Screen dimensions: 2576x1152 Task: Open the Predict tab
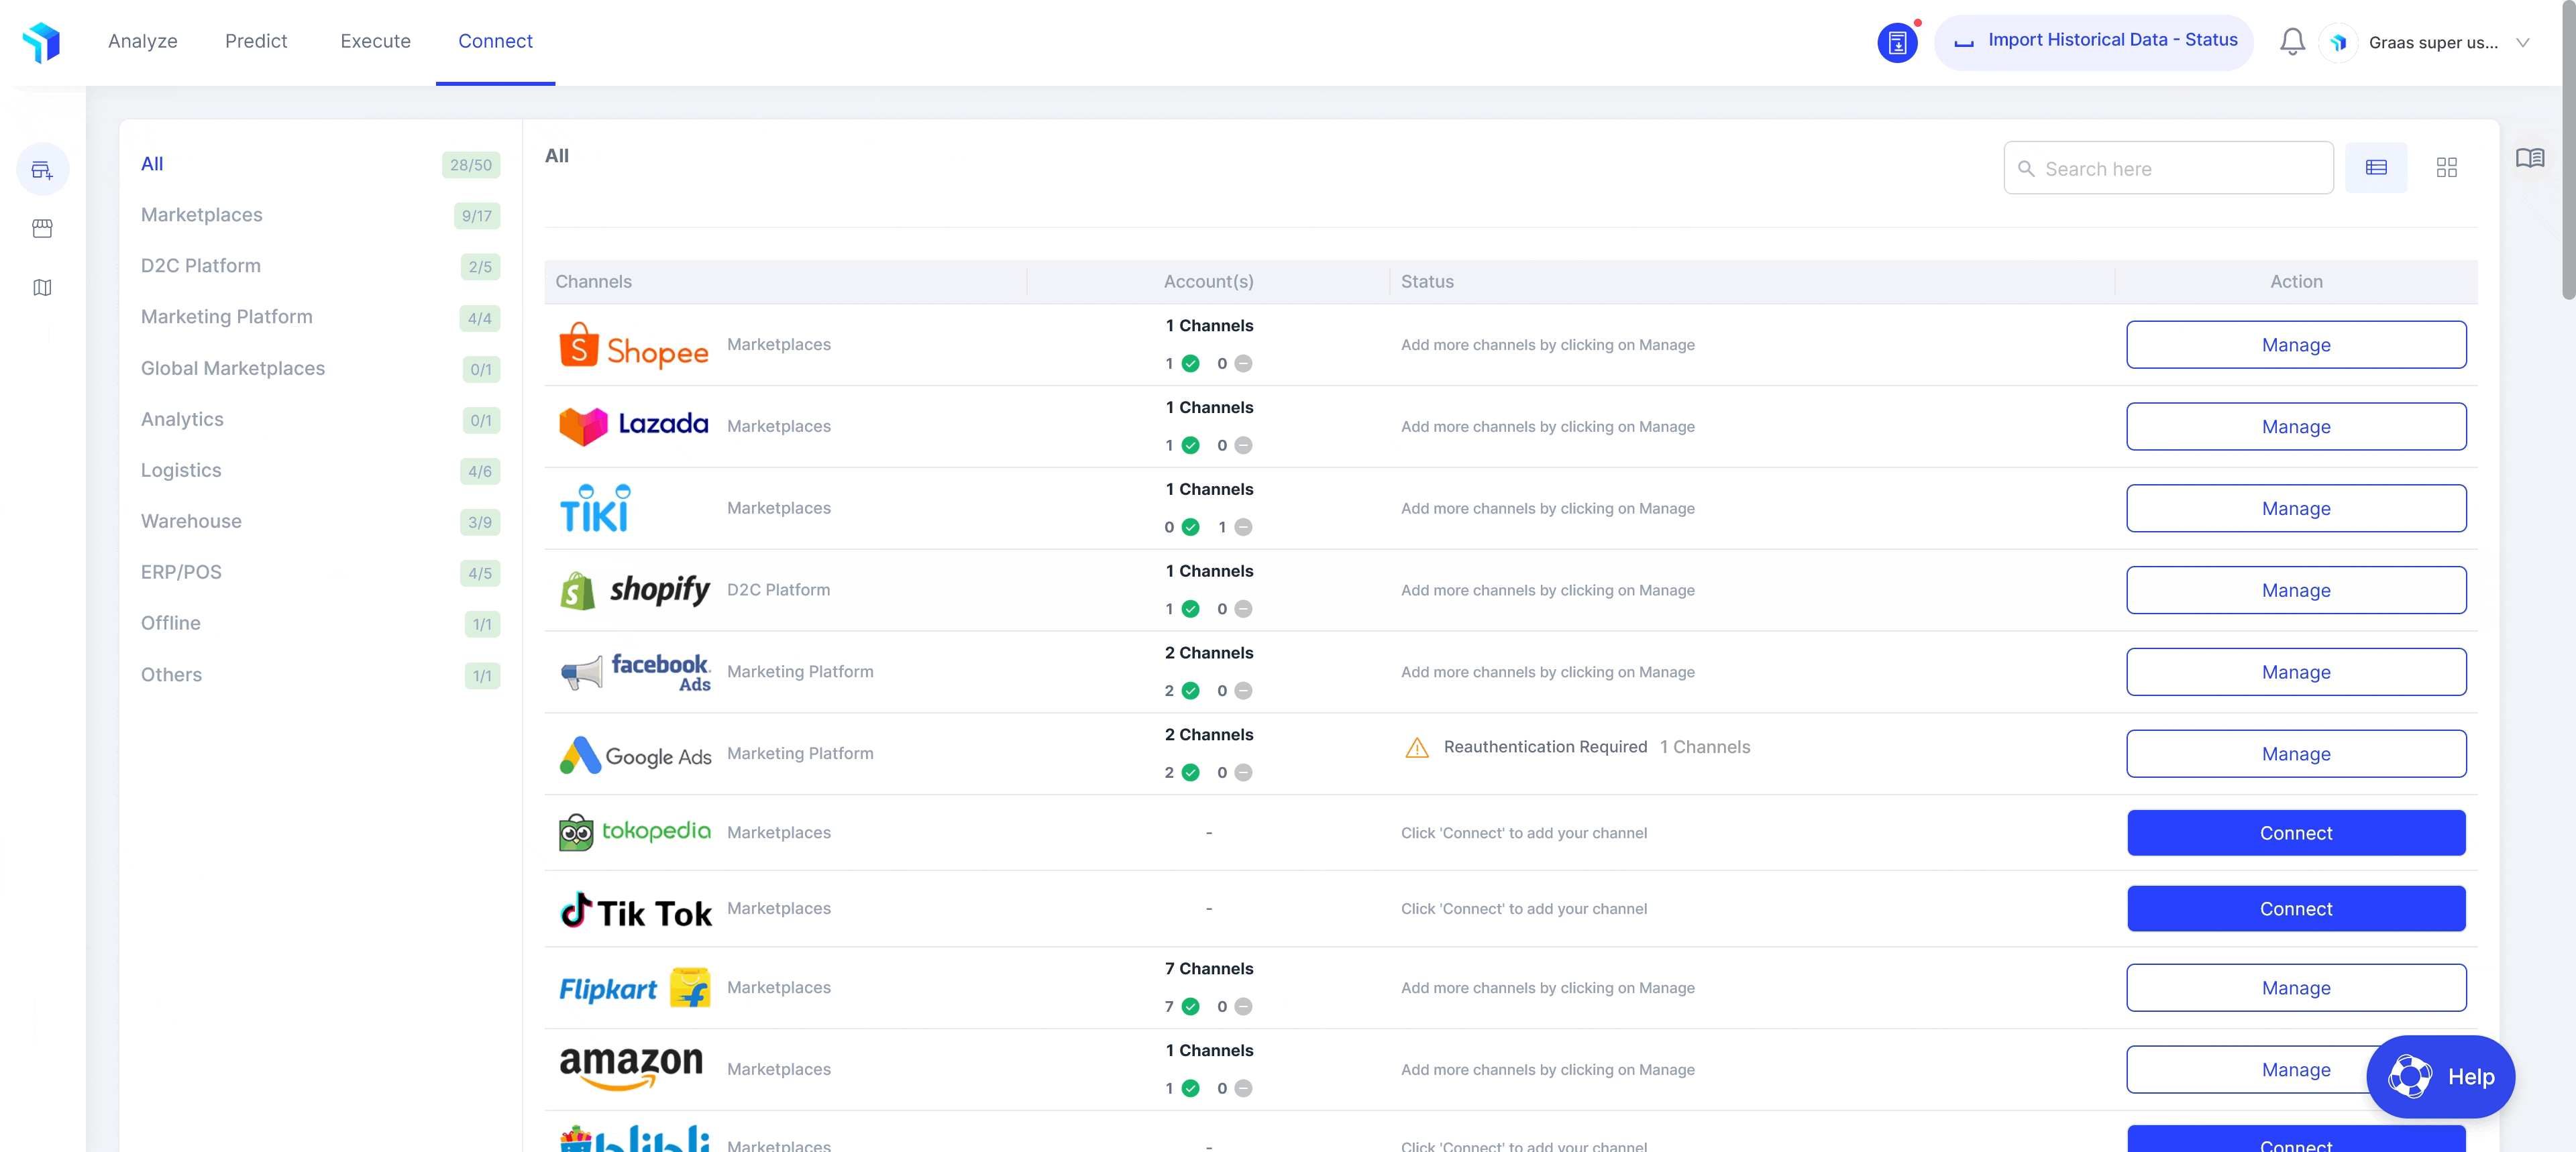[256, 41]
